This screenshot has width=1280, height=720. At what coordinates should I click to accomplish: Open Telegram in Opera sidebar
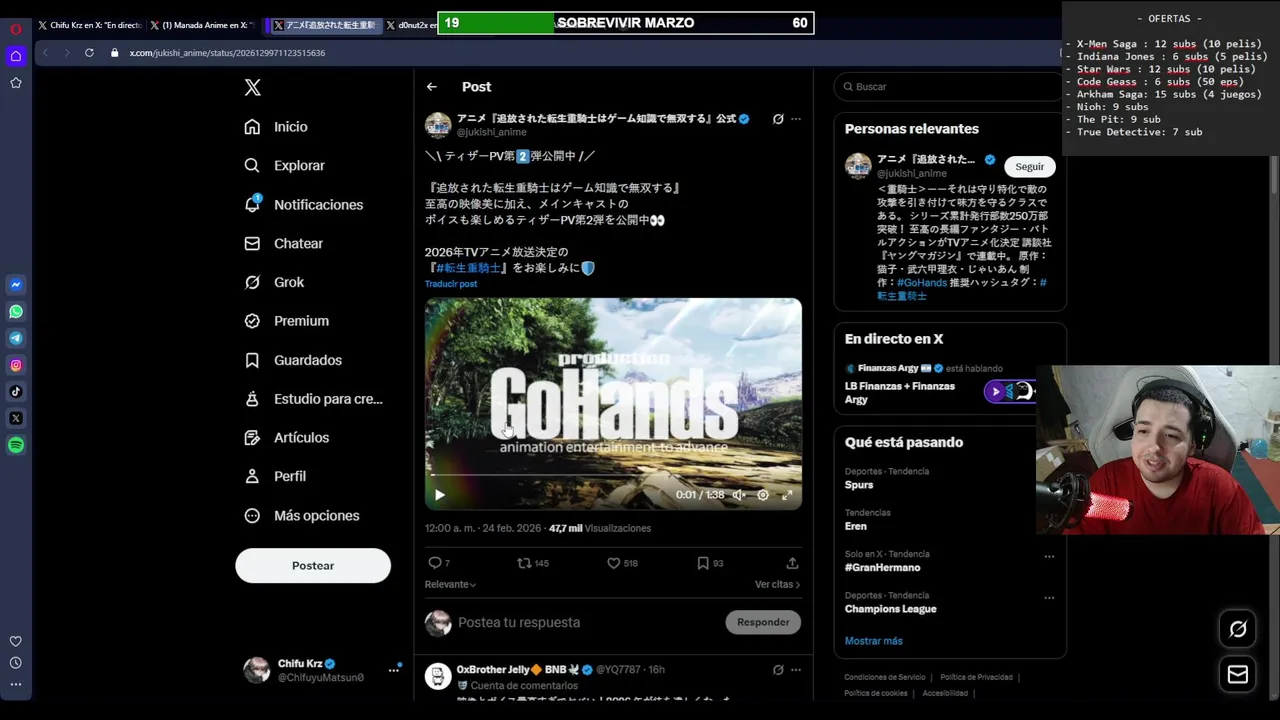pos(16,339)
